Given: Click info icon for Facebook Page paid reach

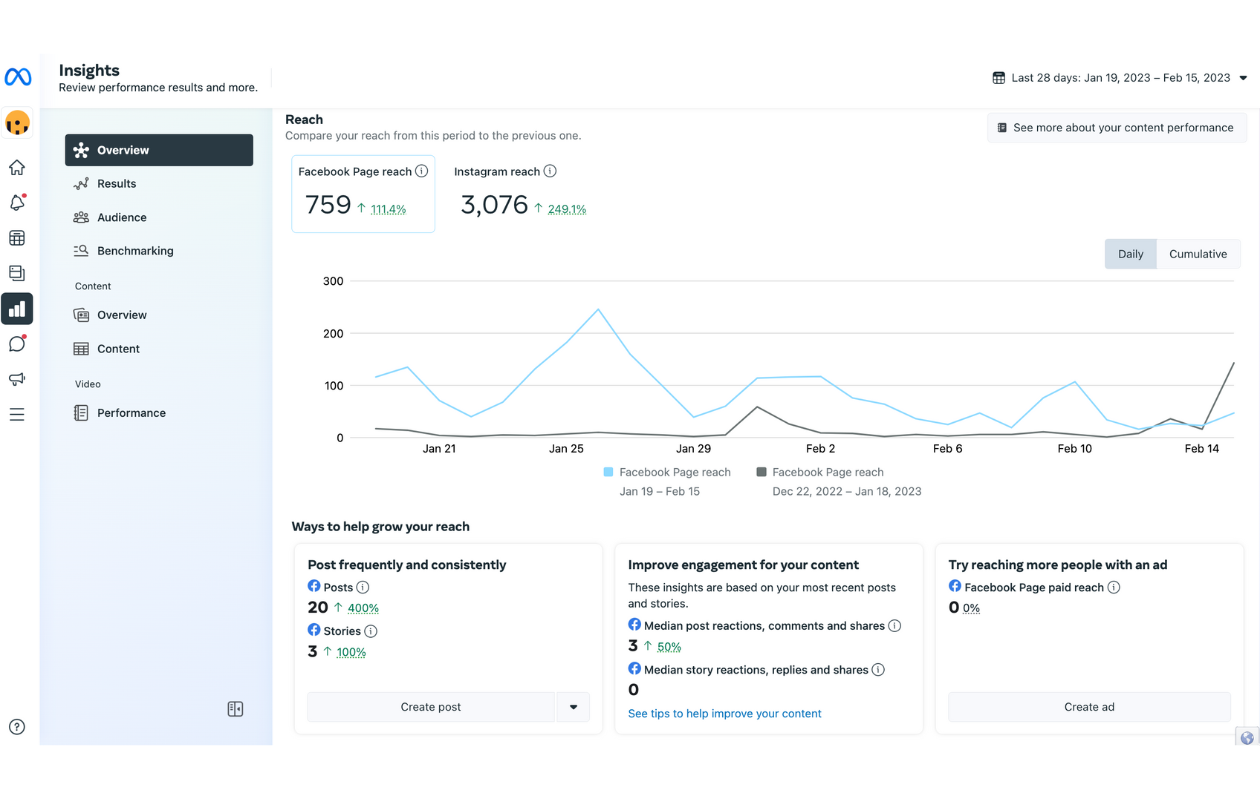Looking at the screenshot, I should coord(1114,588).
